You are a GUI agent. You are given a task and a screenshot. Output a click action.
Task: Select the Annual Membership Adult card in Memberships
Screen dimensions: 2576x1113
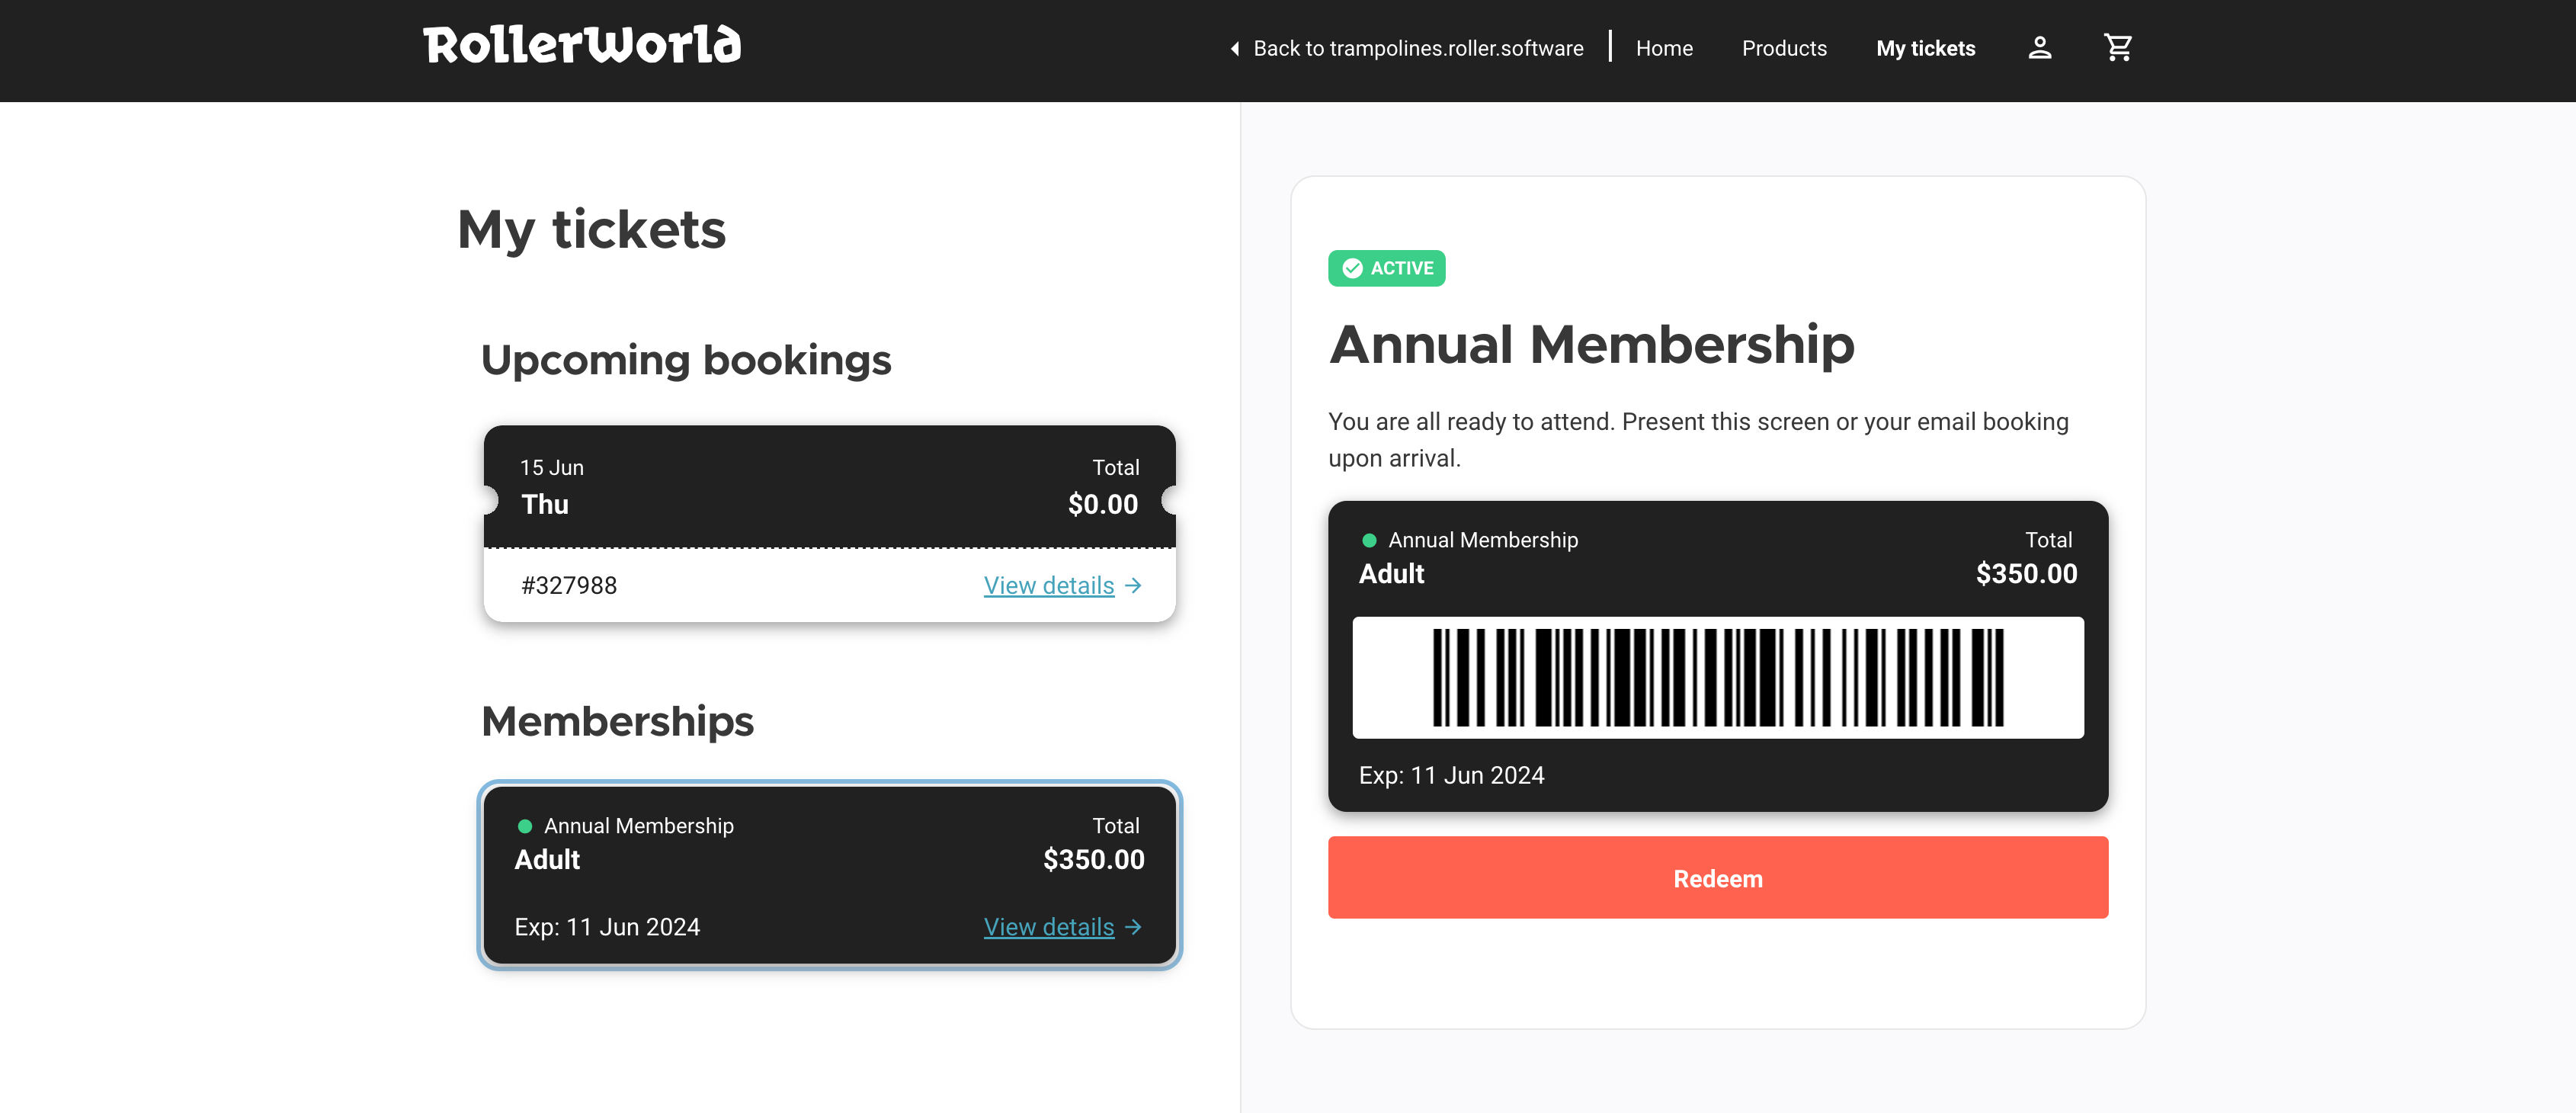point(829,876)
